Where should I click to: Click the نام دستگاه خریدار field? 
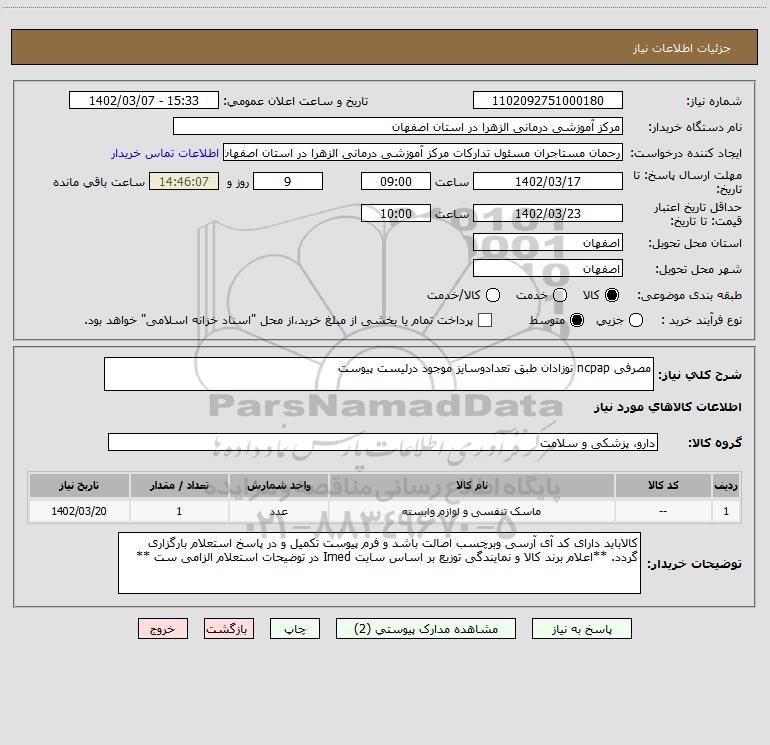point(398,127)
